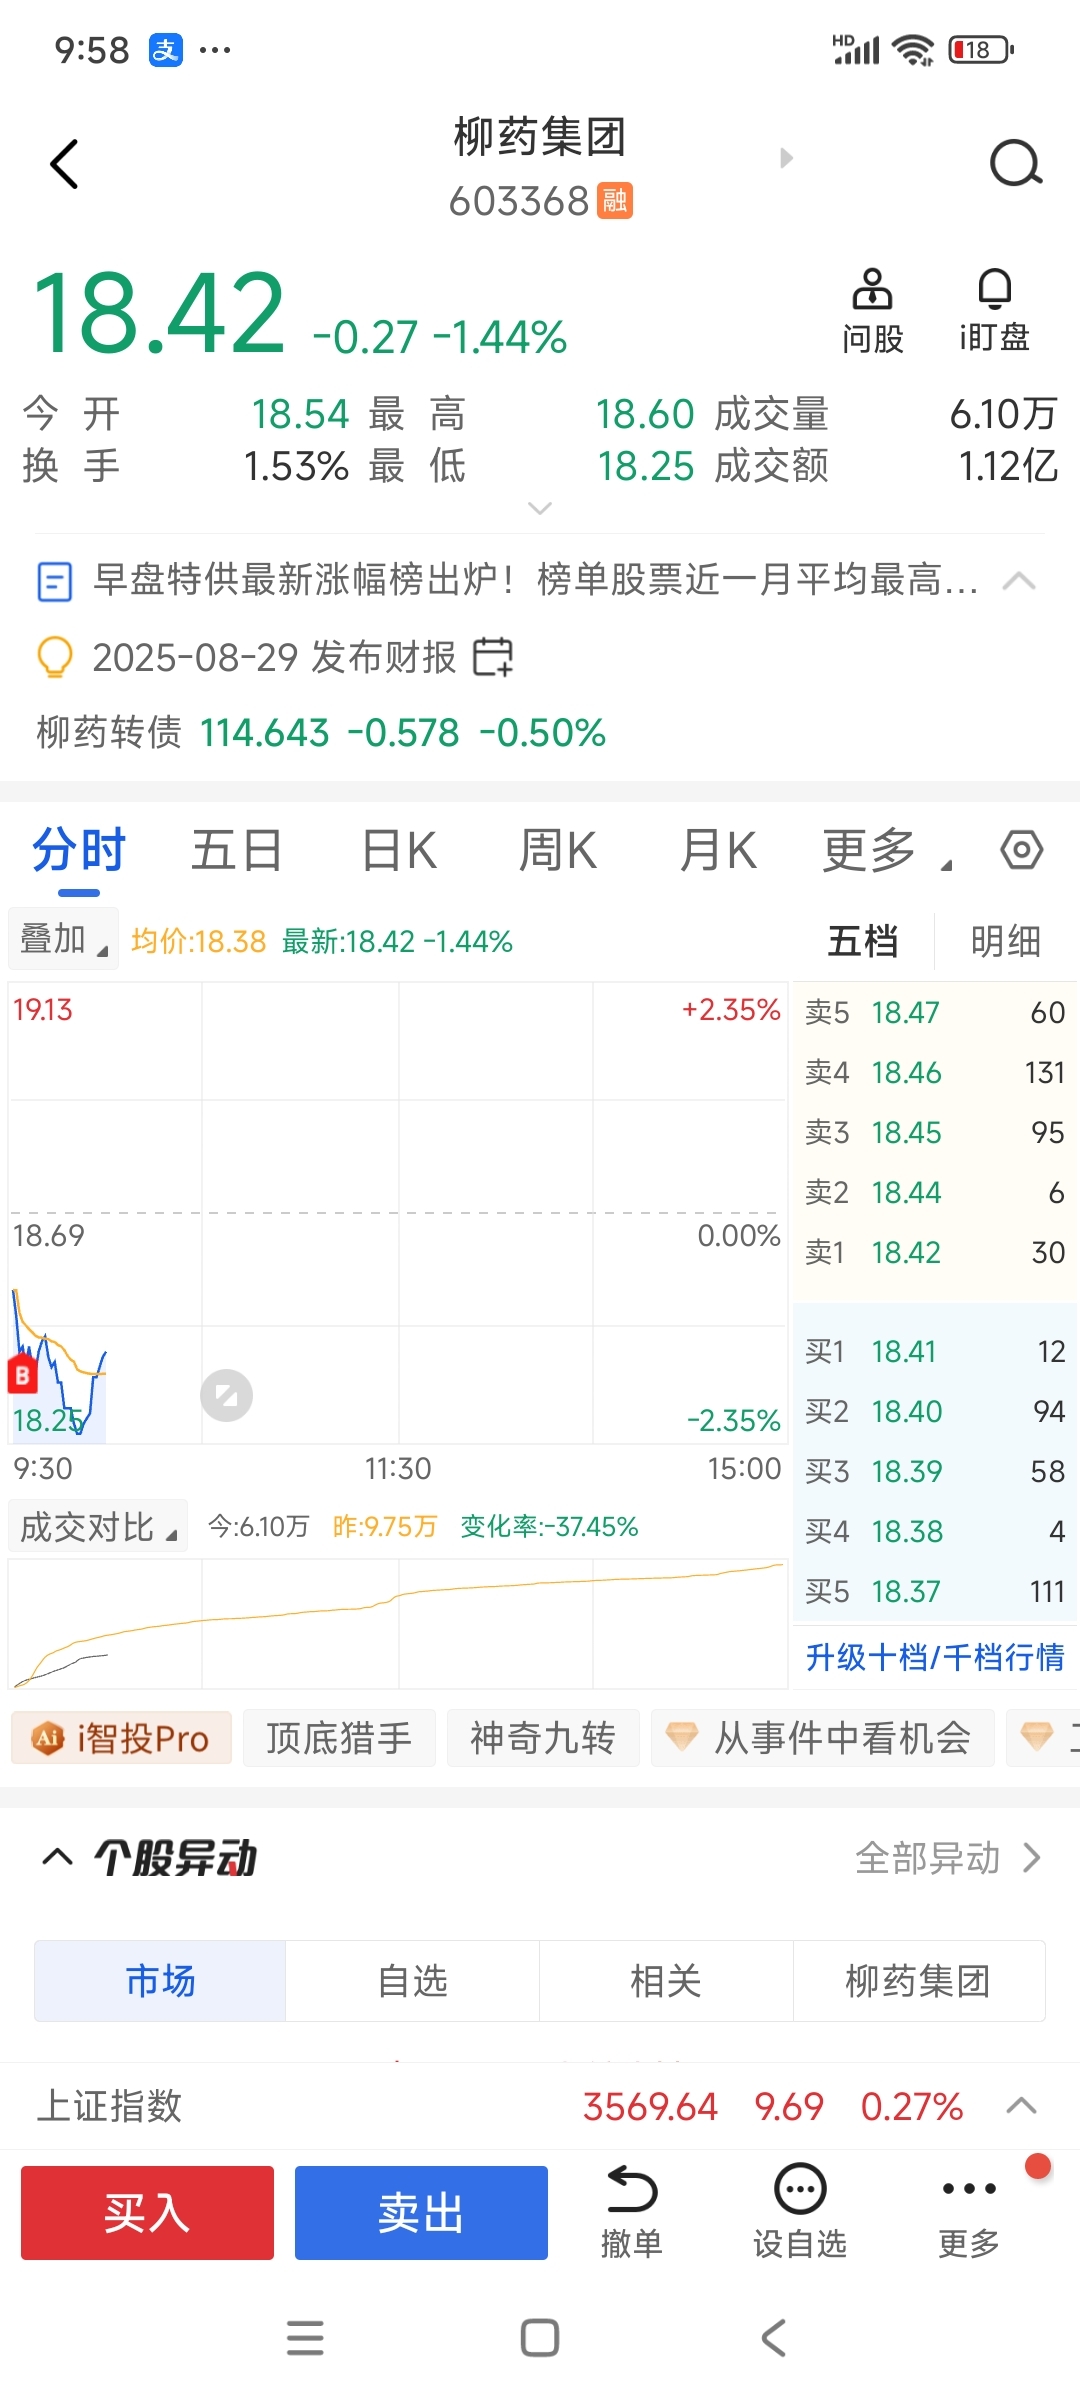
Task: Select the 五档 order book tab
Action: (862, 941)
